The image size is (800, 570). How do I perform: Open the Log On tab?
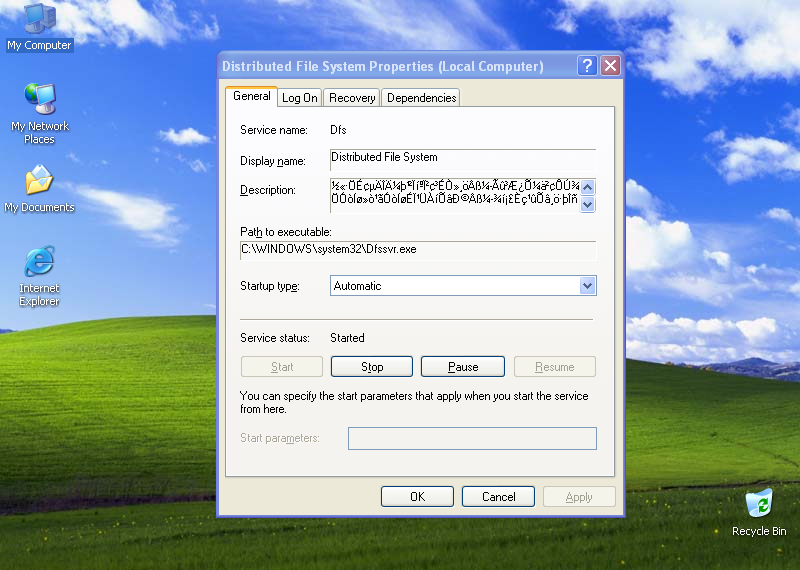click(299, 97)
